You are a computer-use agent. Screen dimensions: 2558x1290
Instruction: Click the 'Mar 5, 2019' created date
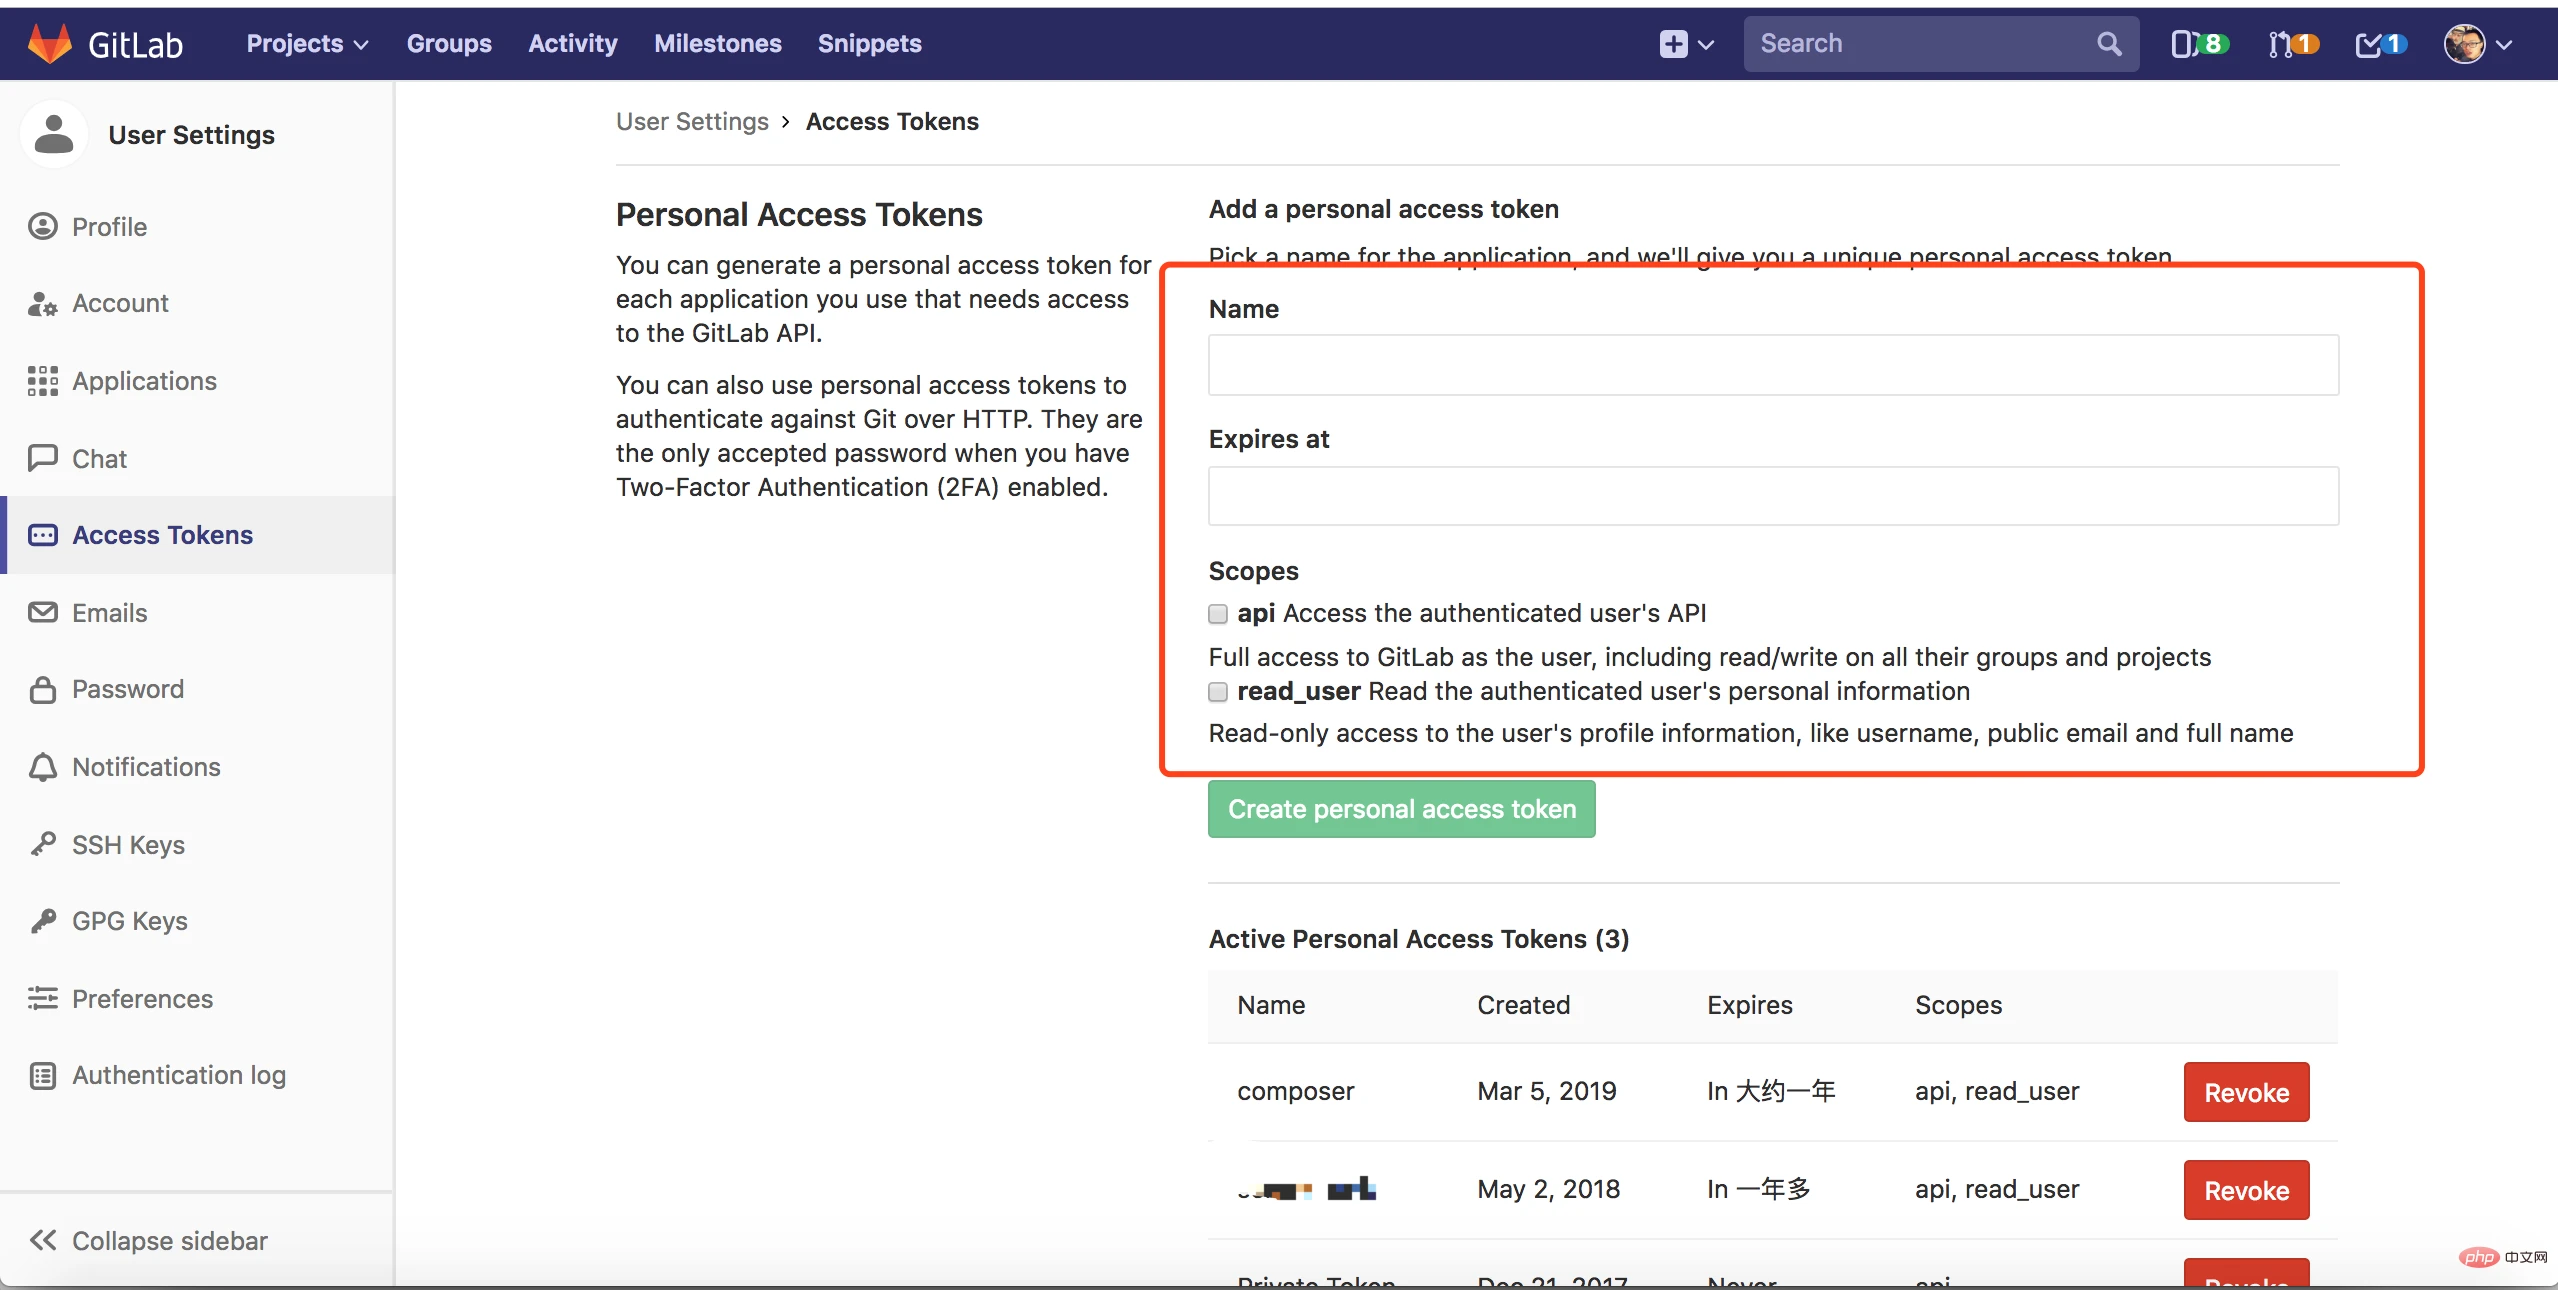point(1547,1091)
